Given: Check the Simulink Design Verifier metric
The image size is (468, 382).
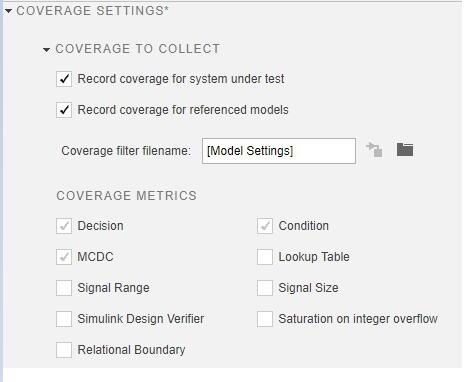Looking at the screenshot, I should click(64, 319).
